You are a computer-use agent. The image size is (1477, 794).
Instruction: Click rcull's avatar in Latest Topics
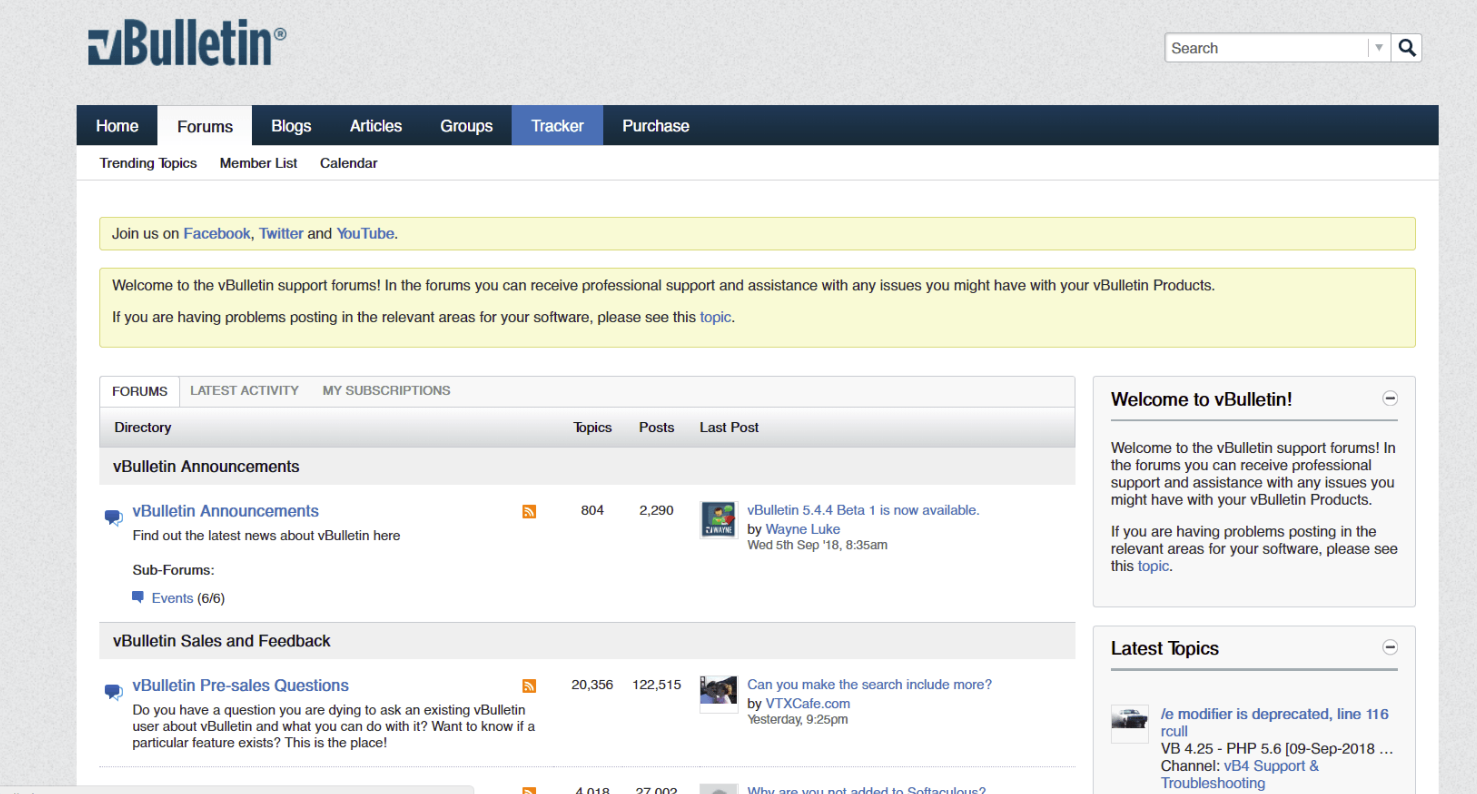coord(1130,724)
